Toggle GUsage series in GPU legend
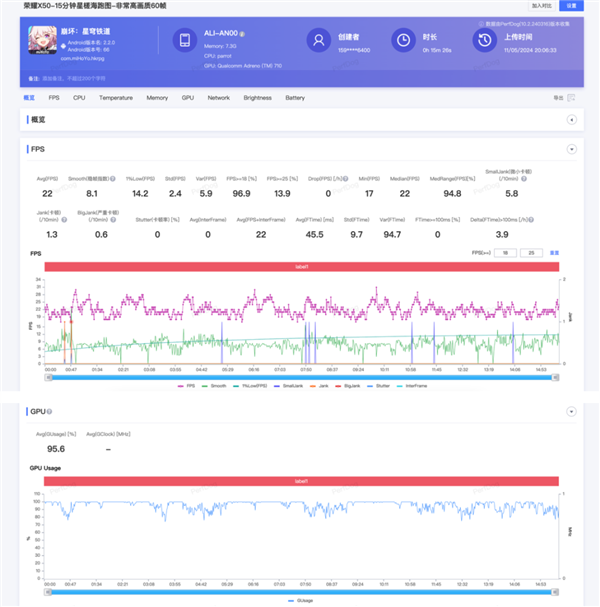The width and height of the screenshot is (600, 607). click(304, 600)
